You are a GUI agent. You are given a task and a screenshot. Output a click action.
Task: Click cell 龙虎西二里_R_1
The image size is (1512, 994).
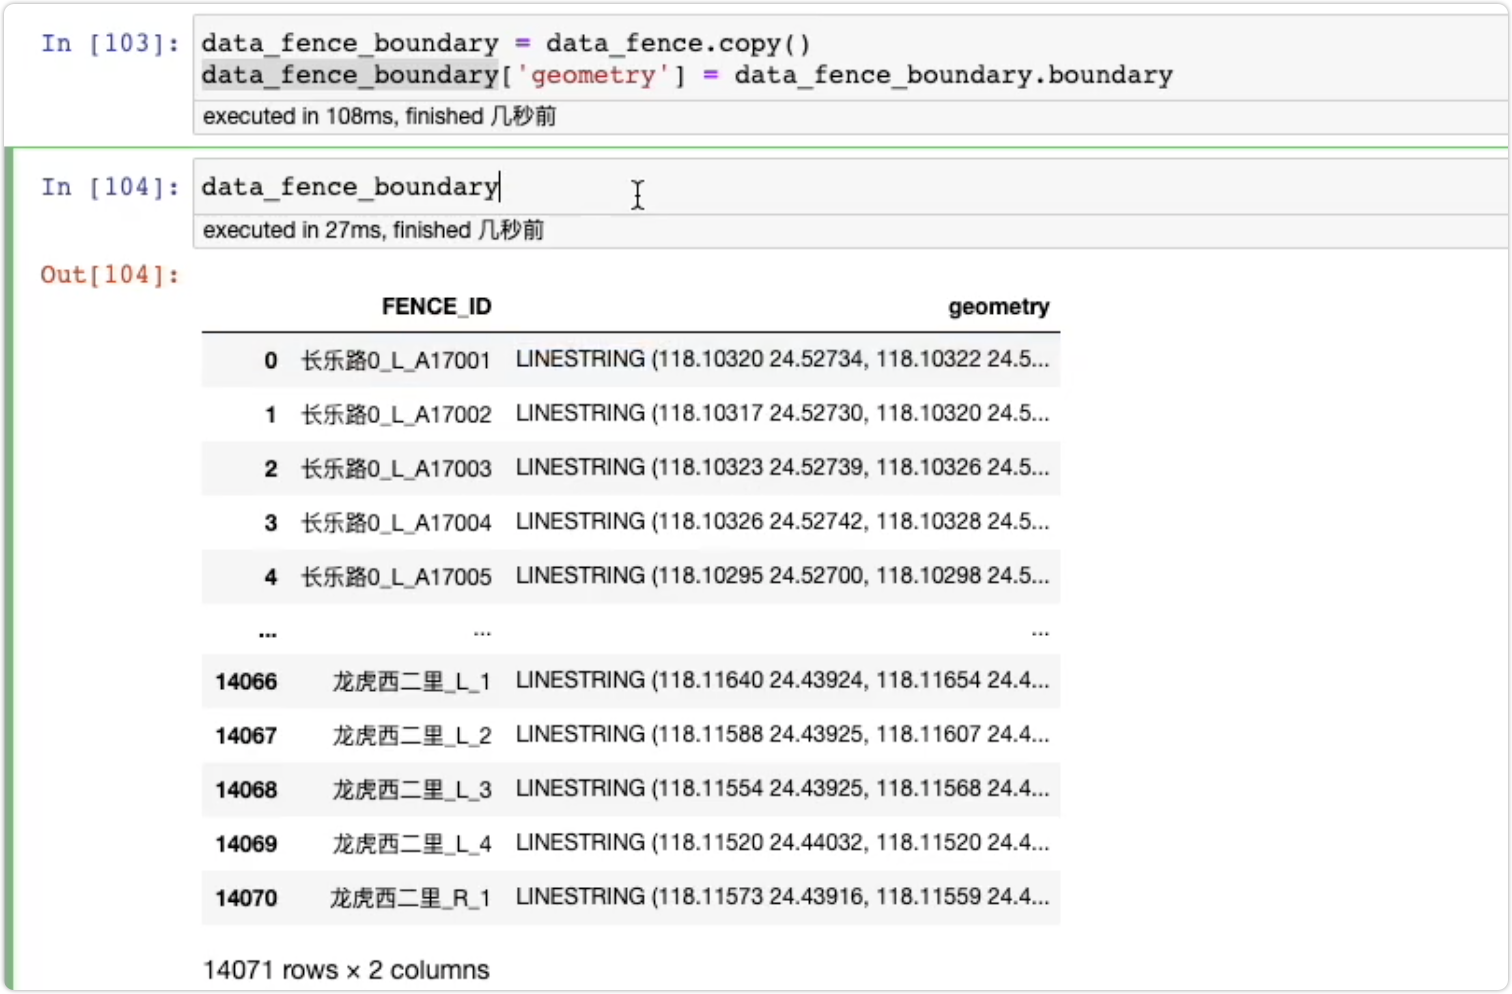[x=410, y=898]
